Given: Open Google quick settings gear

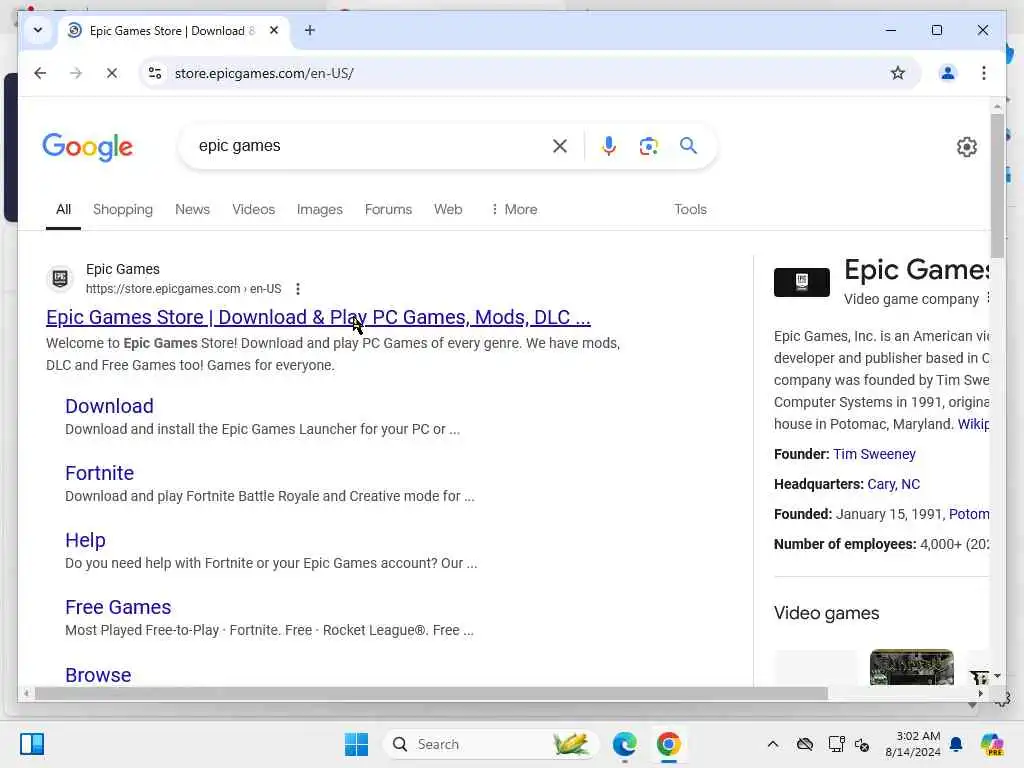Looking at the screenshot, I should click(967, 147).
